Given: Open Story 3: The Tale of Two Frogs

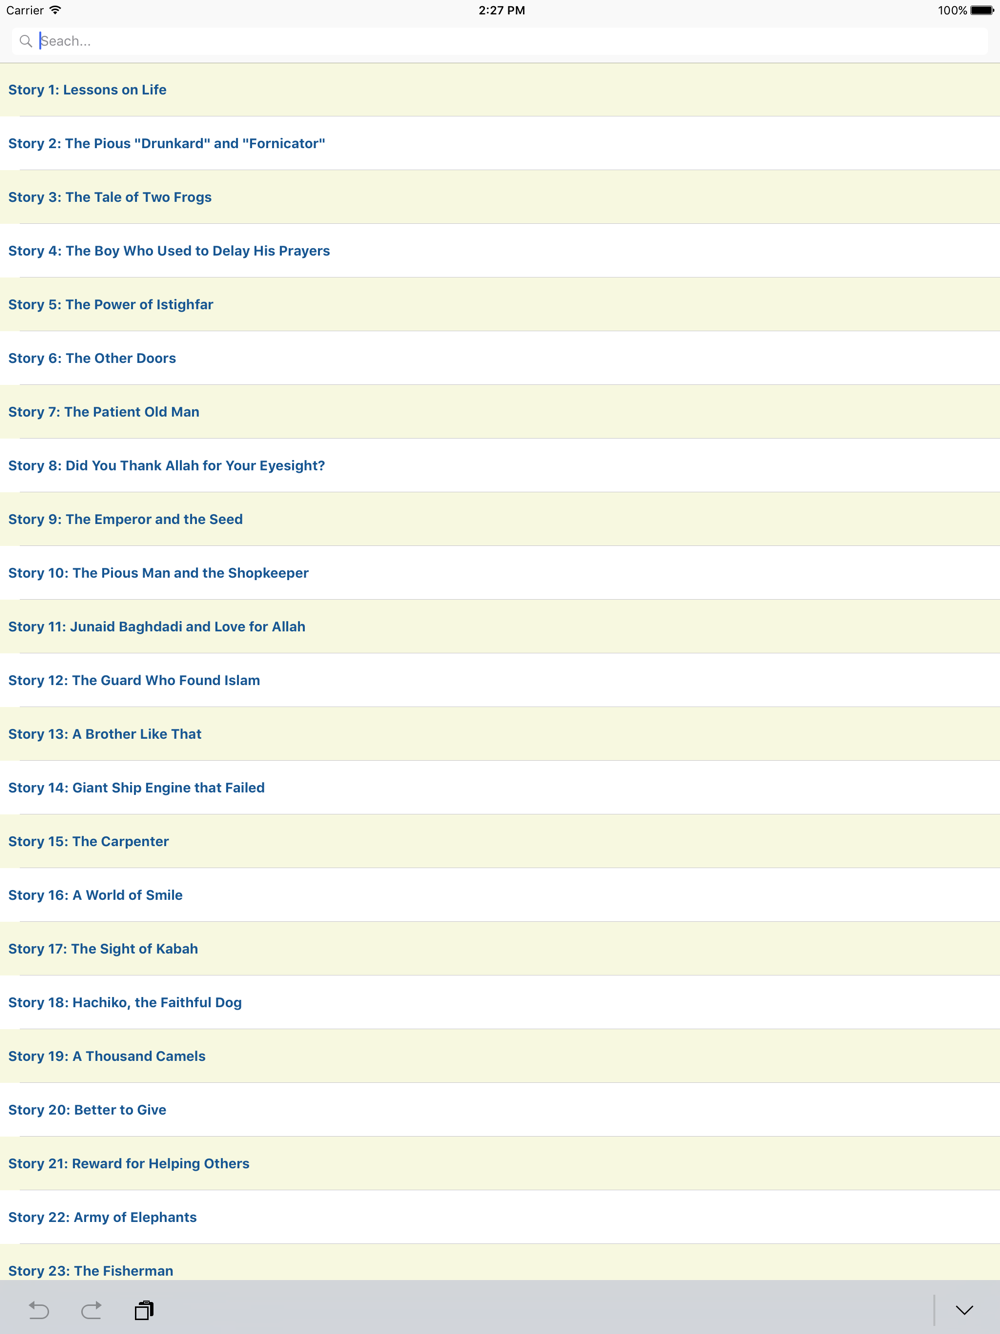Looking at the screenshot, I should 500,197.
